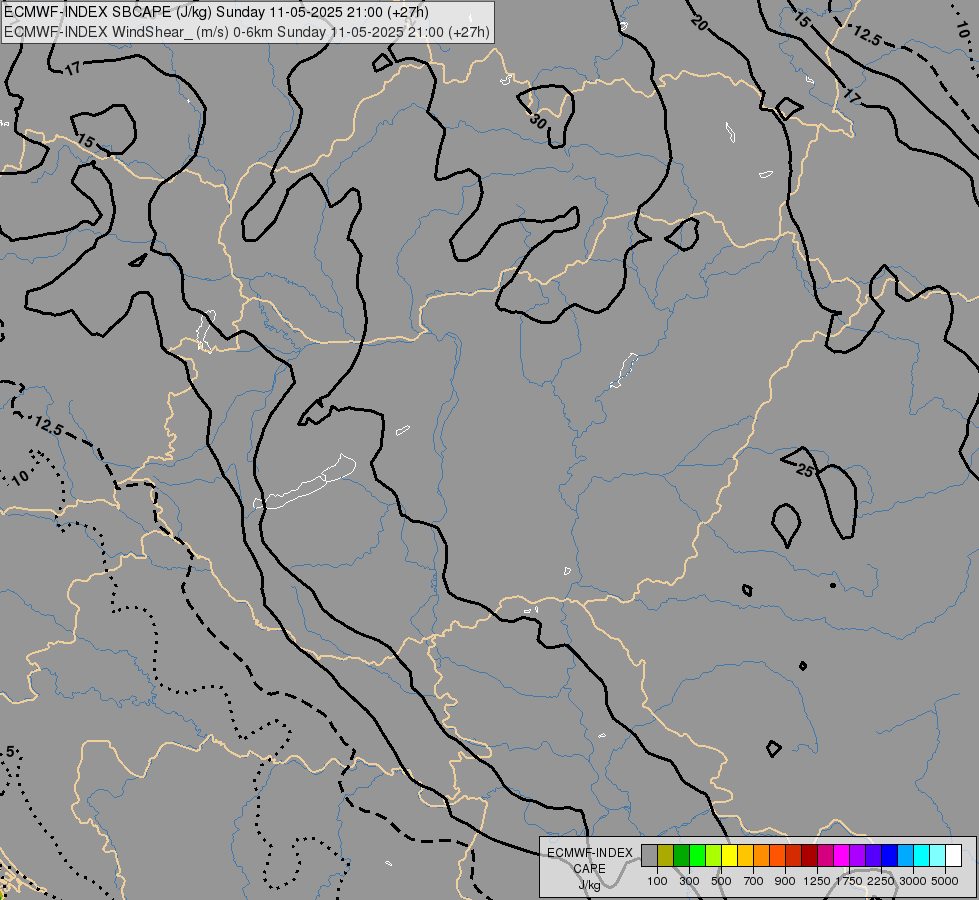Click the olive swatch in the CAPE legend

(666, 856)
